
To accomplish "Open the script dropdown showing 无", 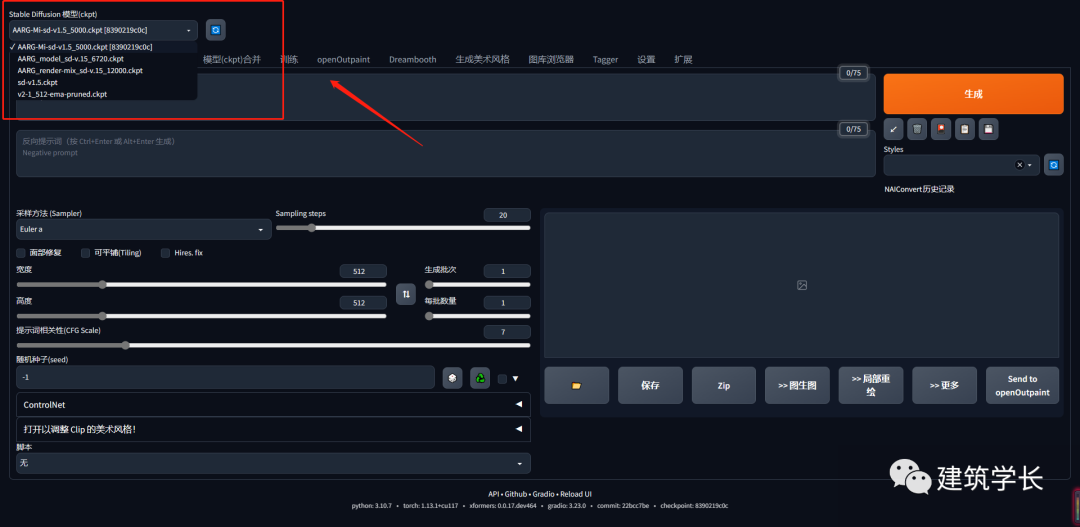I will (x=273, y=464).
